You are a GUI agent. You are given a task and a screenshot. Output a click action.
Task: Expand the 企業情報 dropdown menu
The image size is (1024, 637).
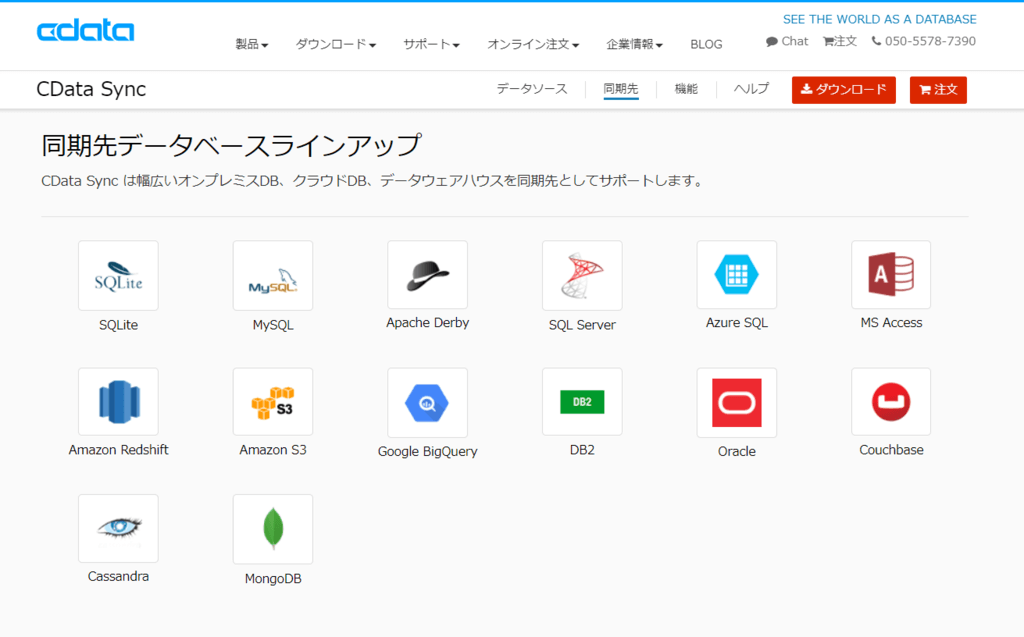pyautogui.click(x=634, y=44)
